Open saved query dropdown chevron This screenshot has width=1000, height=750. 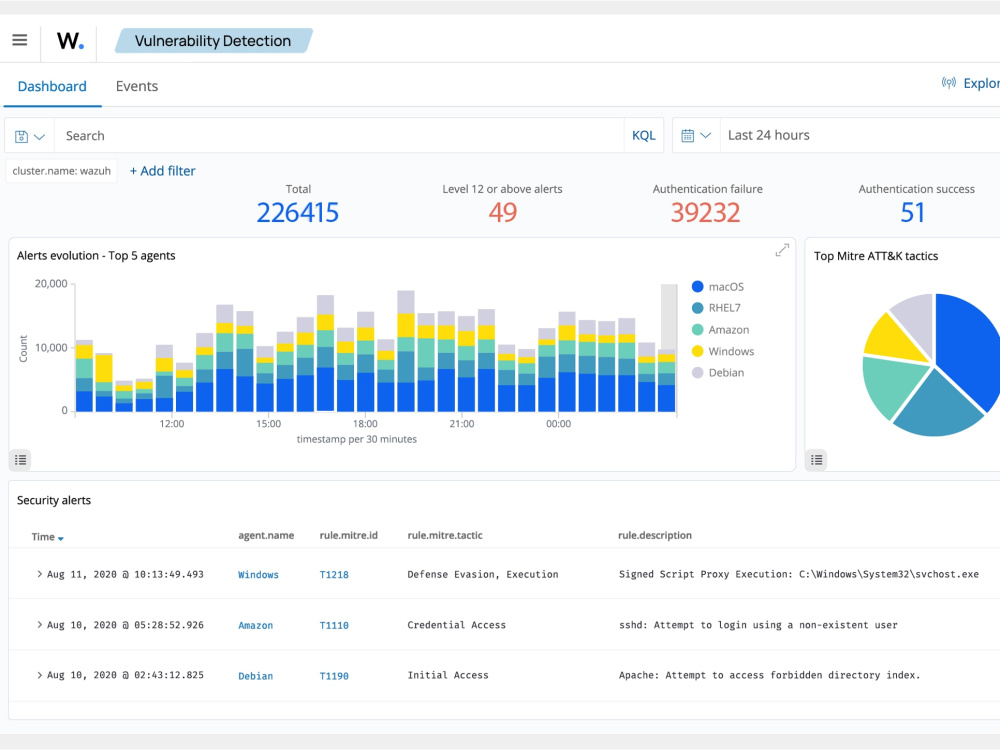[40, 136]
